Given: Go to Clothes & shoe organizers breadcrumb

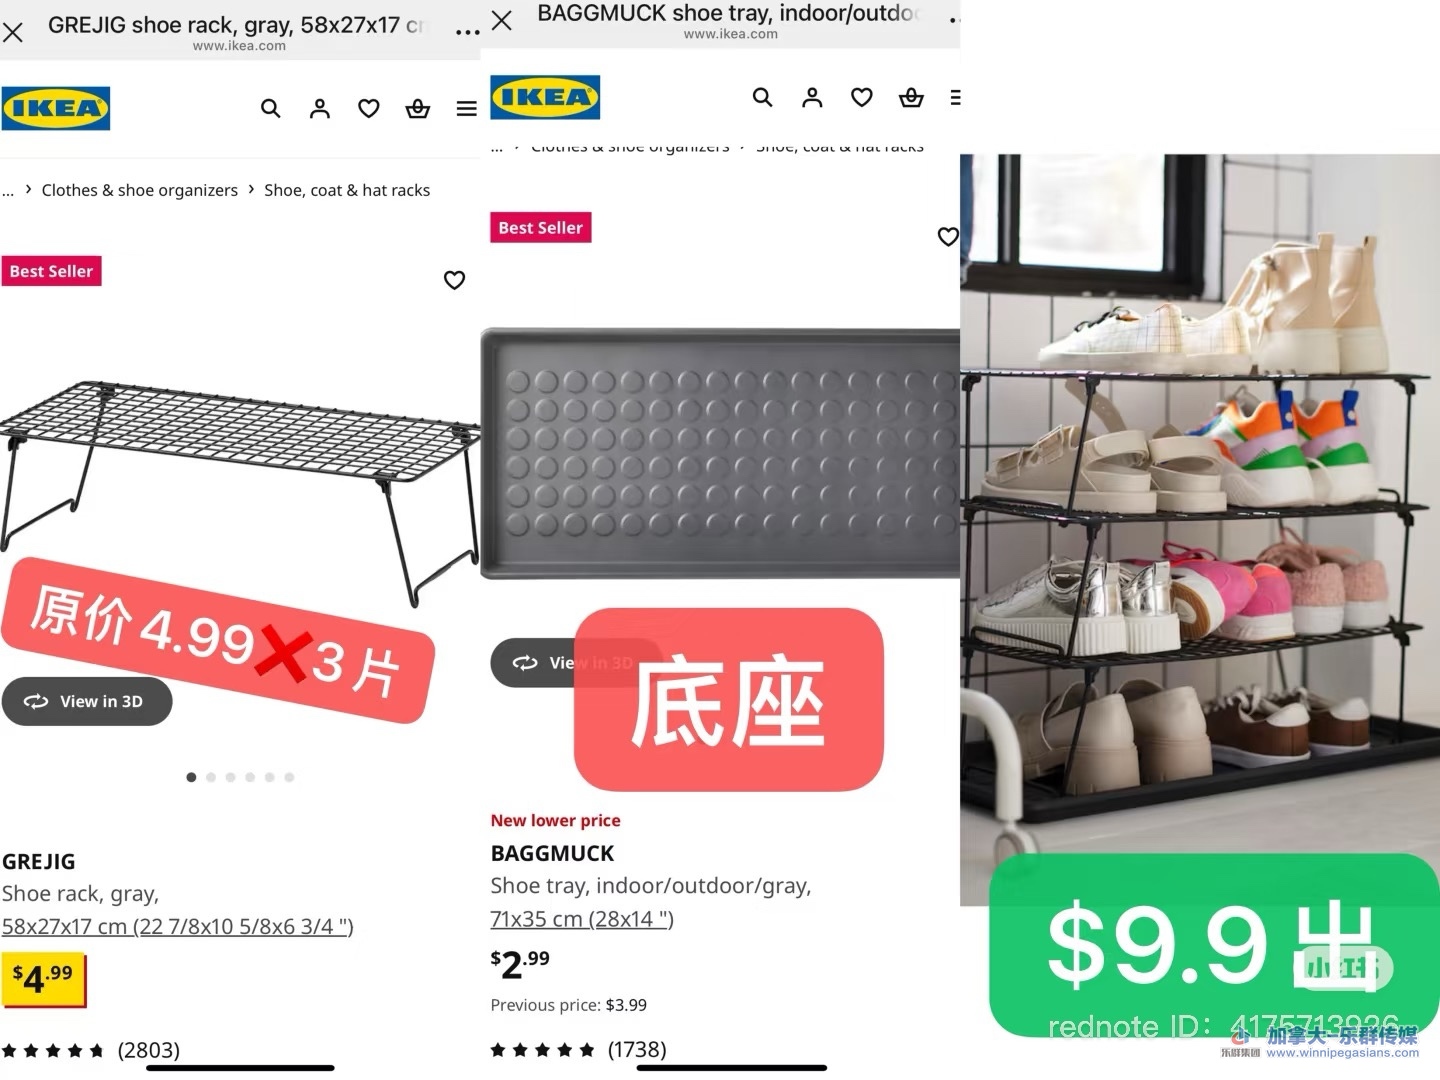Looking at the screenshot, I should 140,190.
